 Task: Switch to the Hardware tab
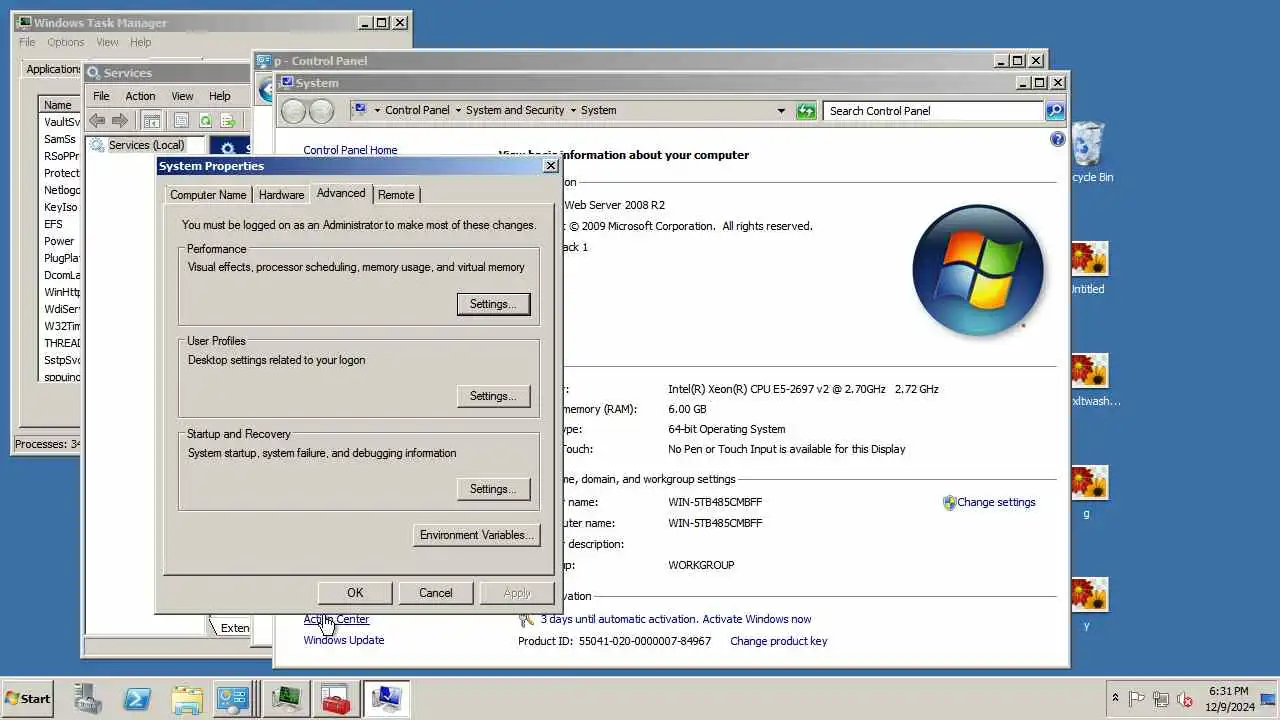click(281, 195)
